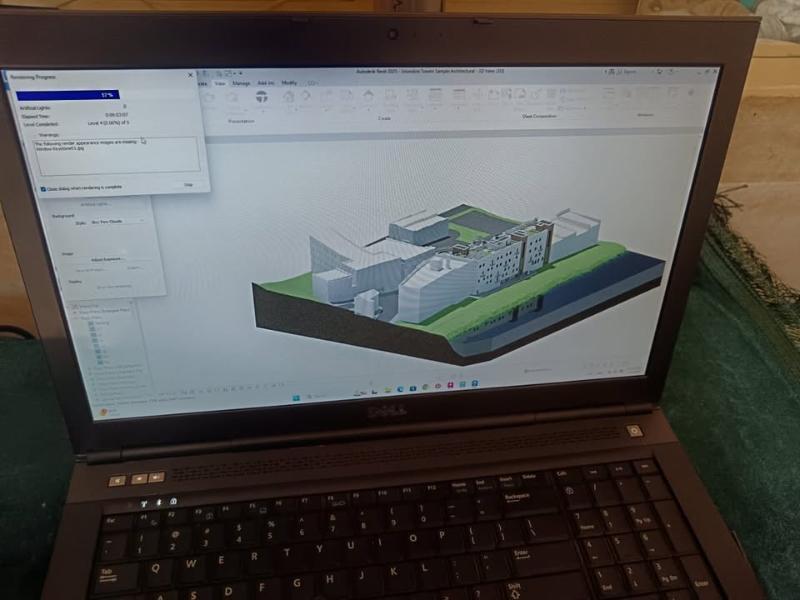Switch to the Manage ribbon tab
Screen dimensions: 800x600
point(241,83)
